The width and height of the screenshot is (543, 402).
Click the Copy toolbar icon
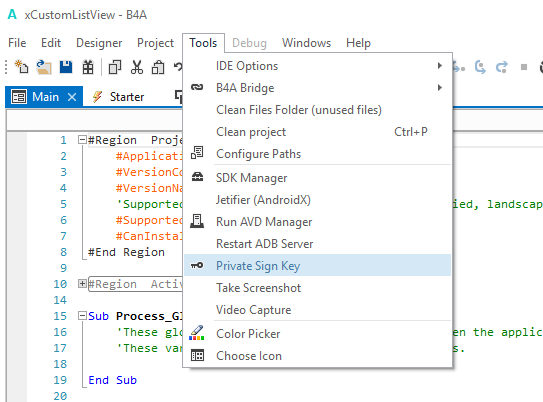point(115,67)
